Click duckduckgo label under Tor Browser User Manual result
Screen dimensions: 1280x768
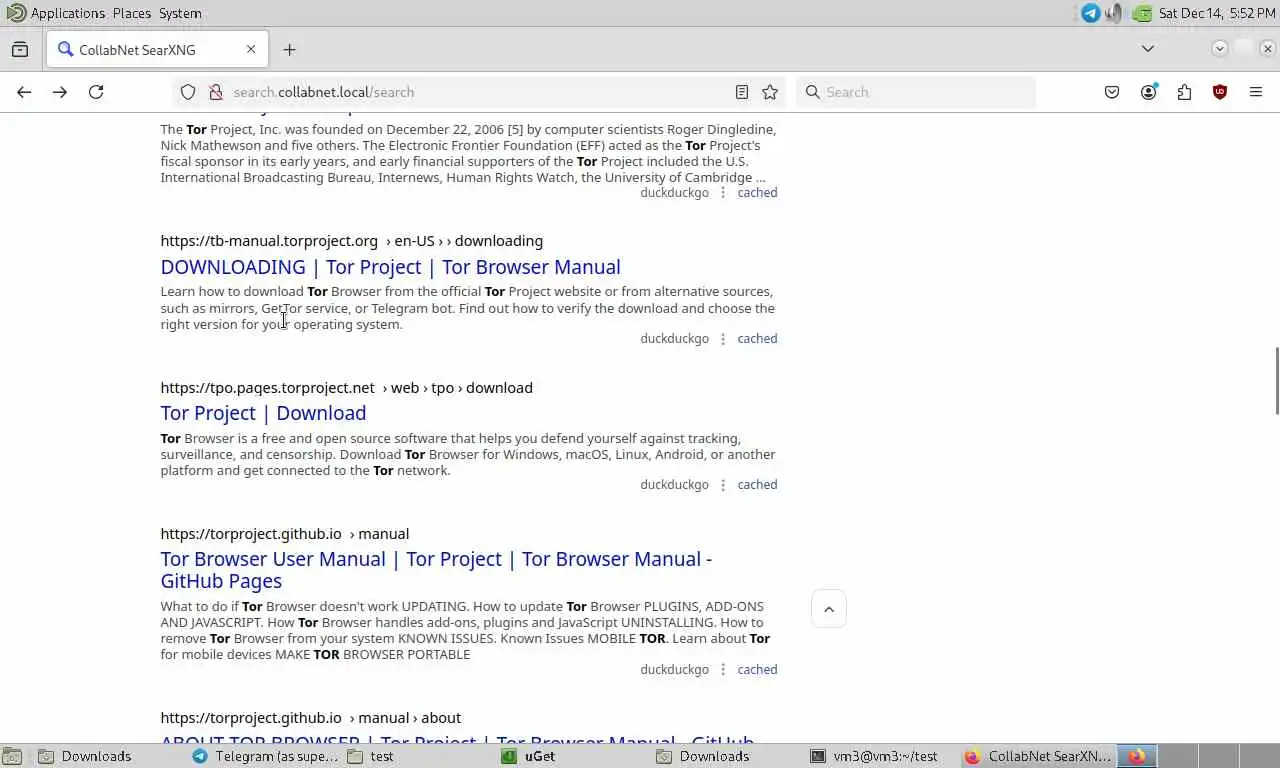tap(674, 669)
